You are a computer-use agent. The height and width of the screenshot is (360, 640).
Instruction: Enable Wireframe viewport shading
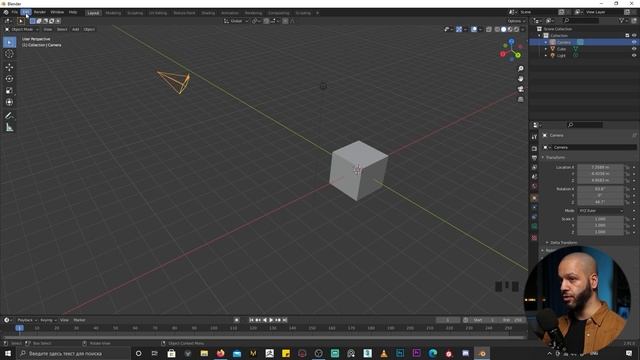497,29
